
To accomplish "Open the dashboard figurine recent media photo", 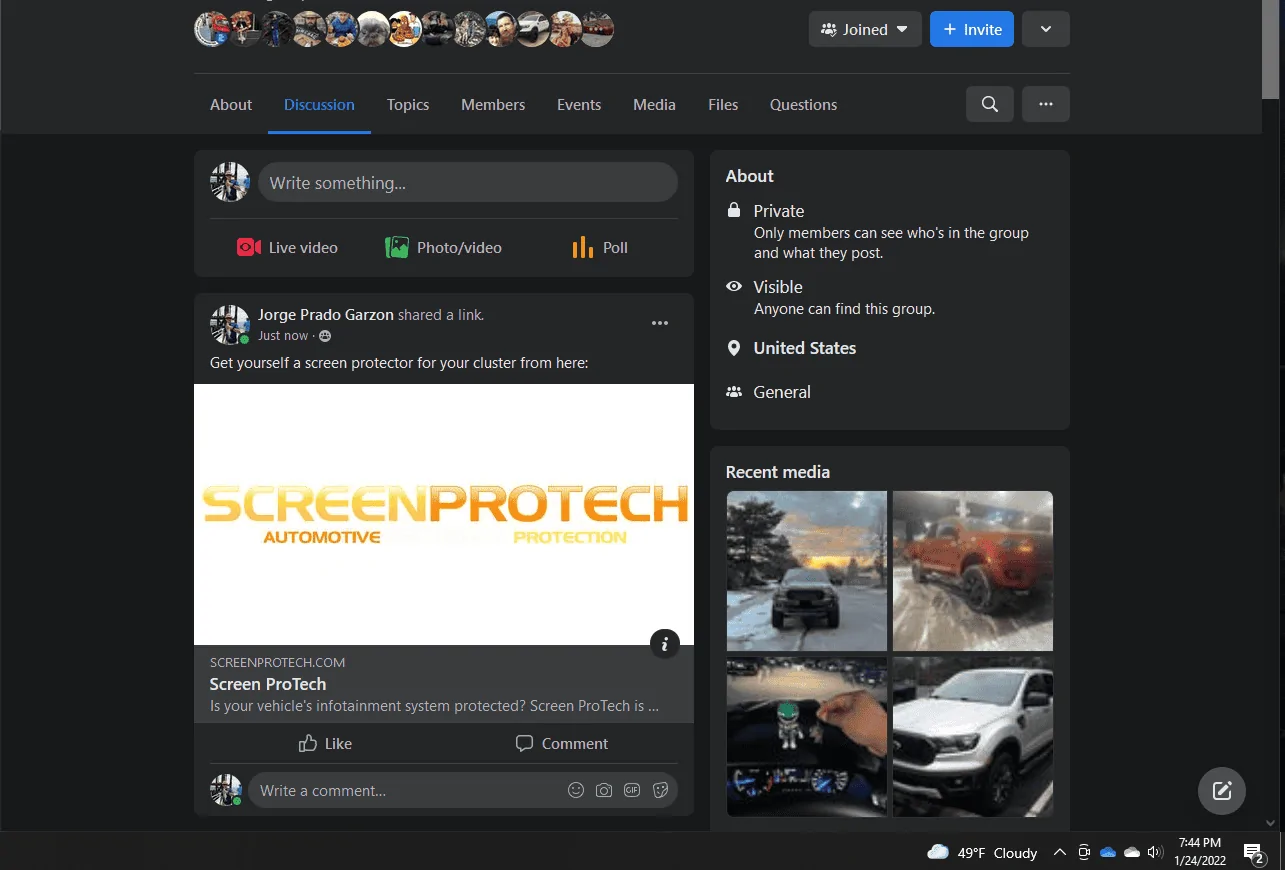I will point(807,737).
